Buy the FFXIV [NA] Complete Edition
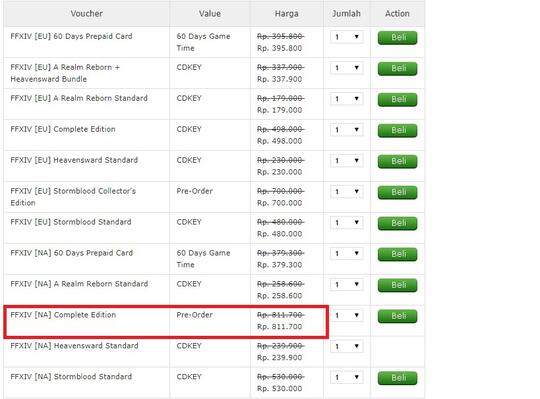 tap(397, 316)
